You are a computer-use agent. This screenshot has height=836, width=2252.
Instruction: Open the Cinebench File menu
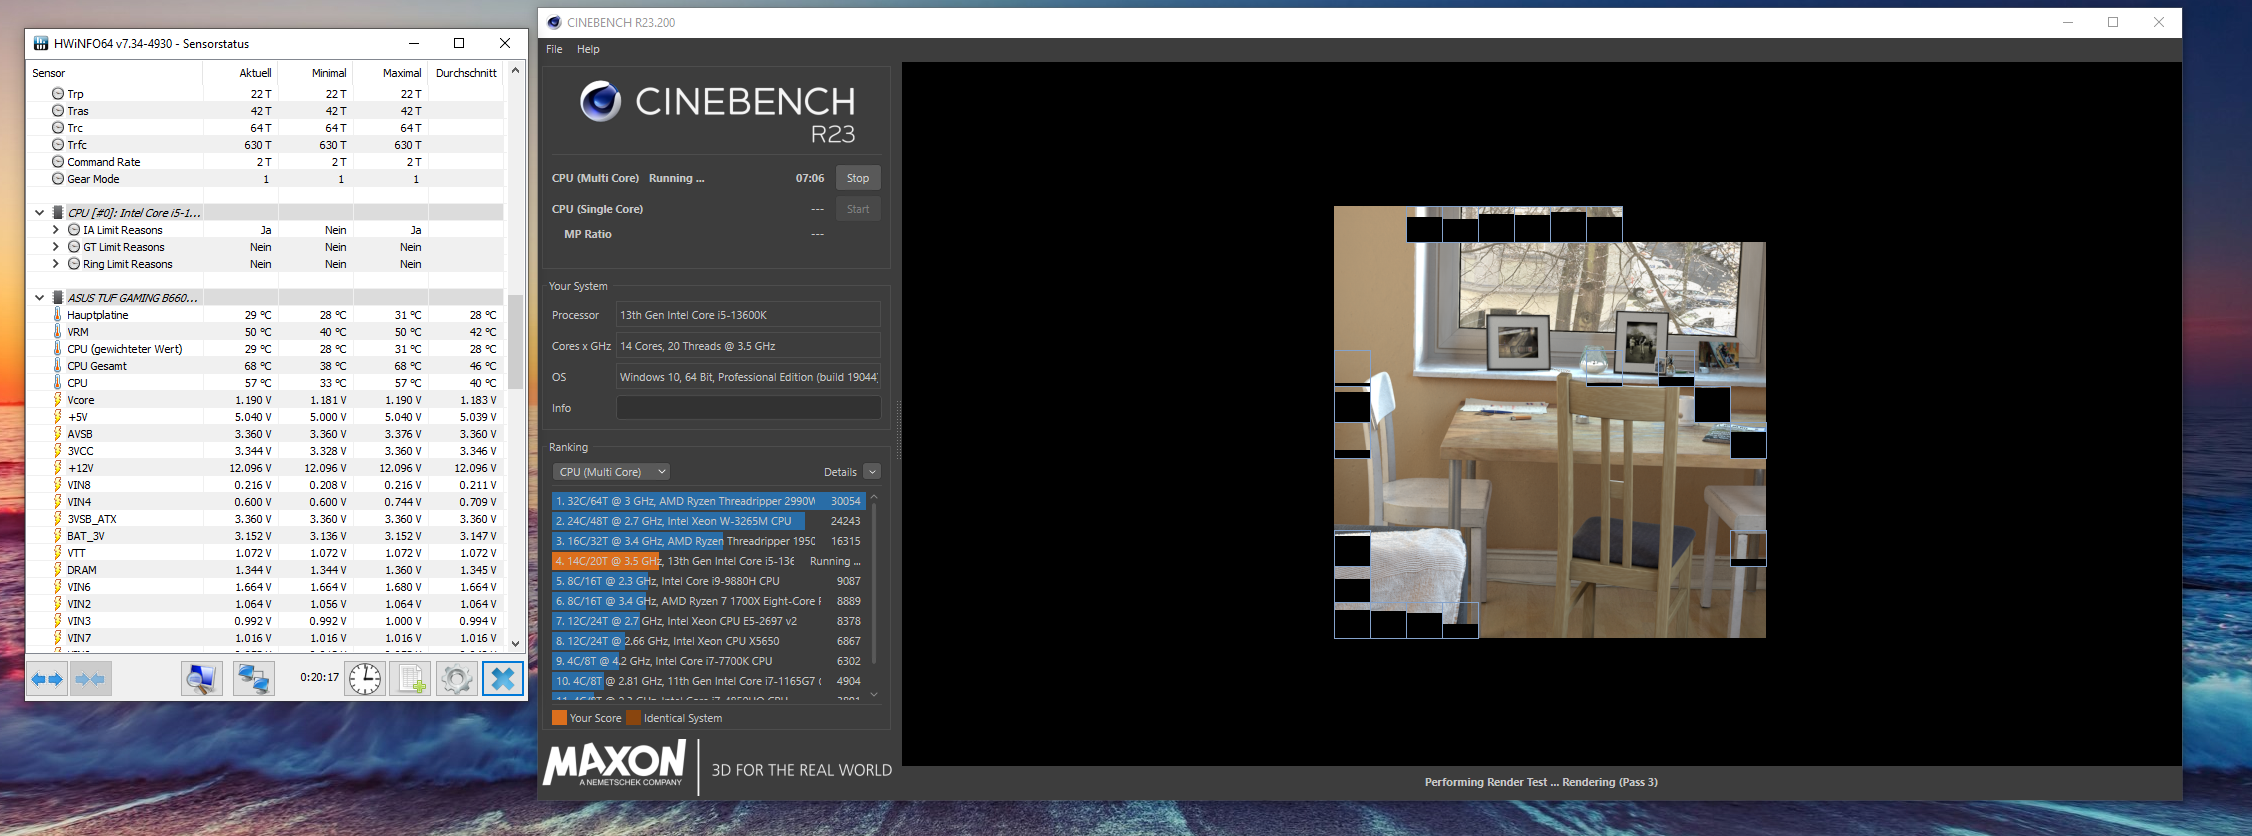554,49
